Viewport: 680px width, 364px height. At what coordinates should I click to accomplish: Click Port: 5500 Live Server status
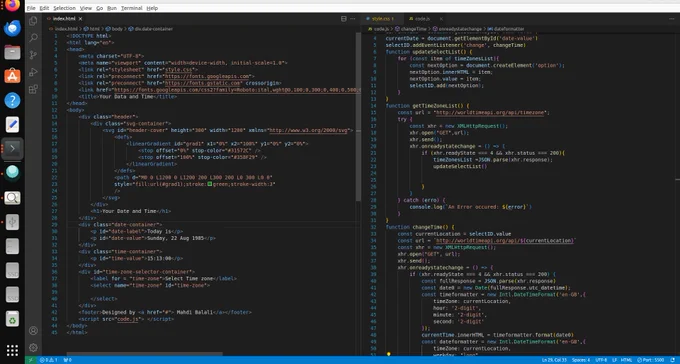(x=651, y=360)
